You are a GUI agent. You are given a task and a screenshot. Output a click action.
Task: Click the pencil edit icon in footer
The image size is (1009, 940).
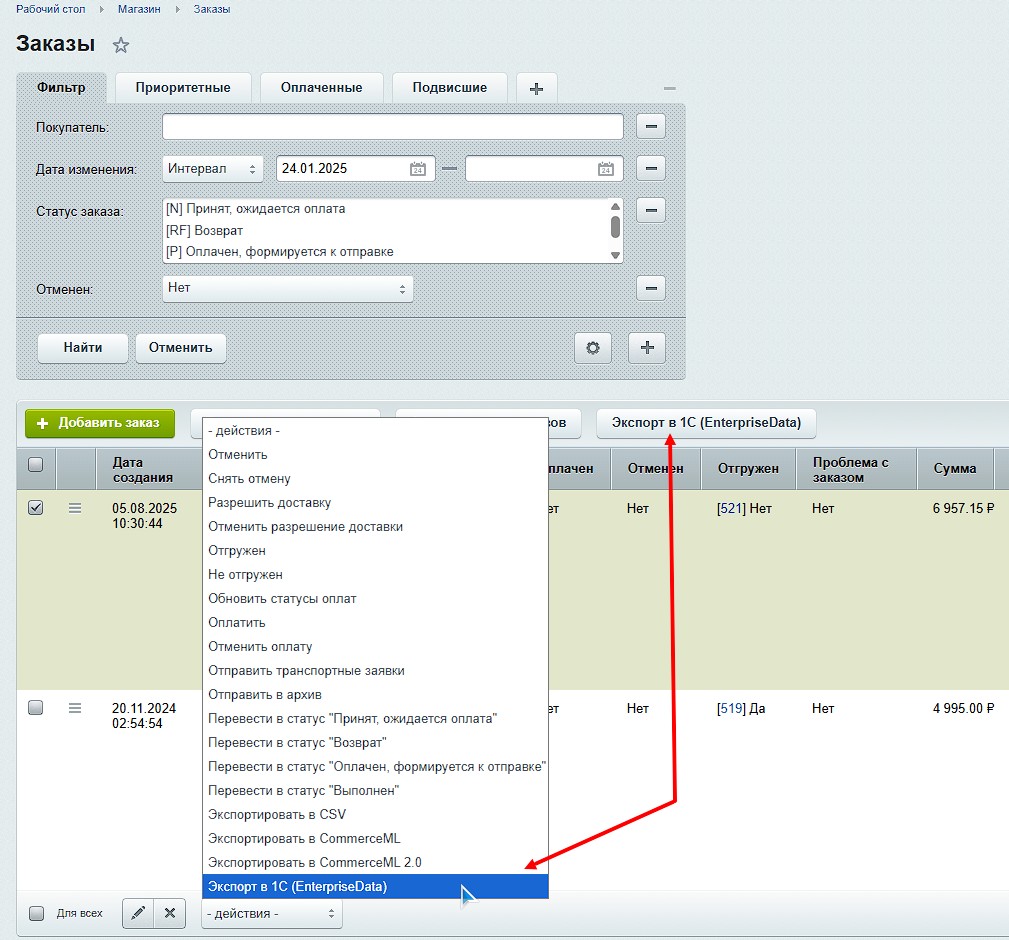[x=138, y=913]
